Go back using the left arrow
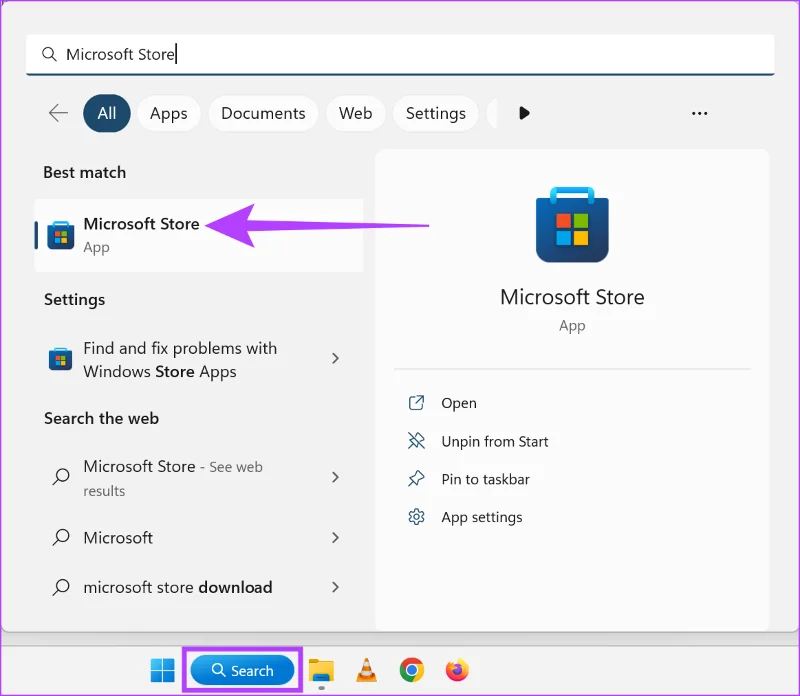This screenshot has height=696, width=800. point(58,113)
